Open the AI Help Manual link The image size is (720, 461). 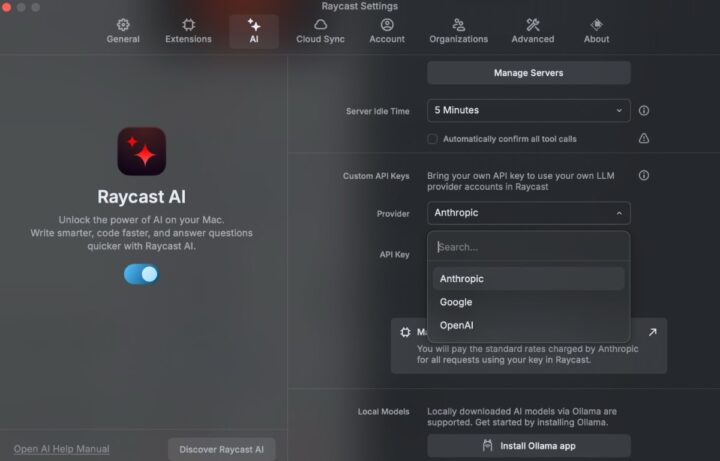[x=62, y=449]
